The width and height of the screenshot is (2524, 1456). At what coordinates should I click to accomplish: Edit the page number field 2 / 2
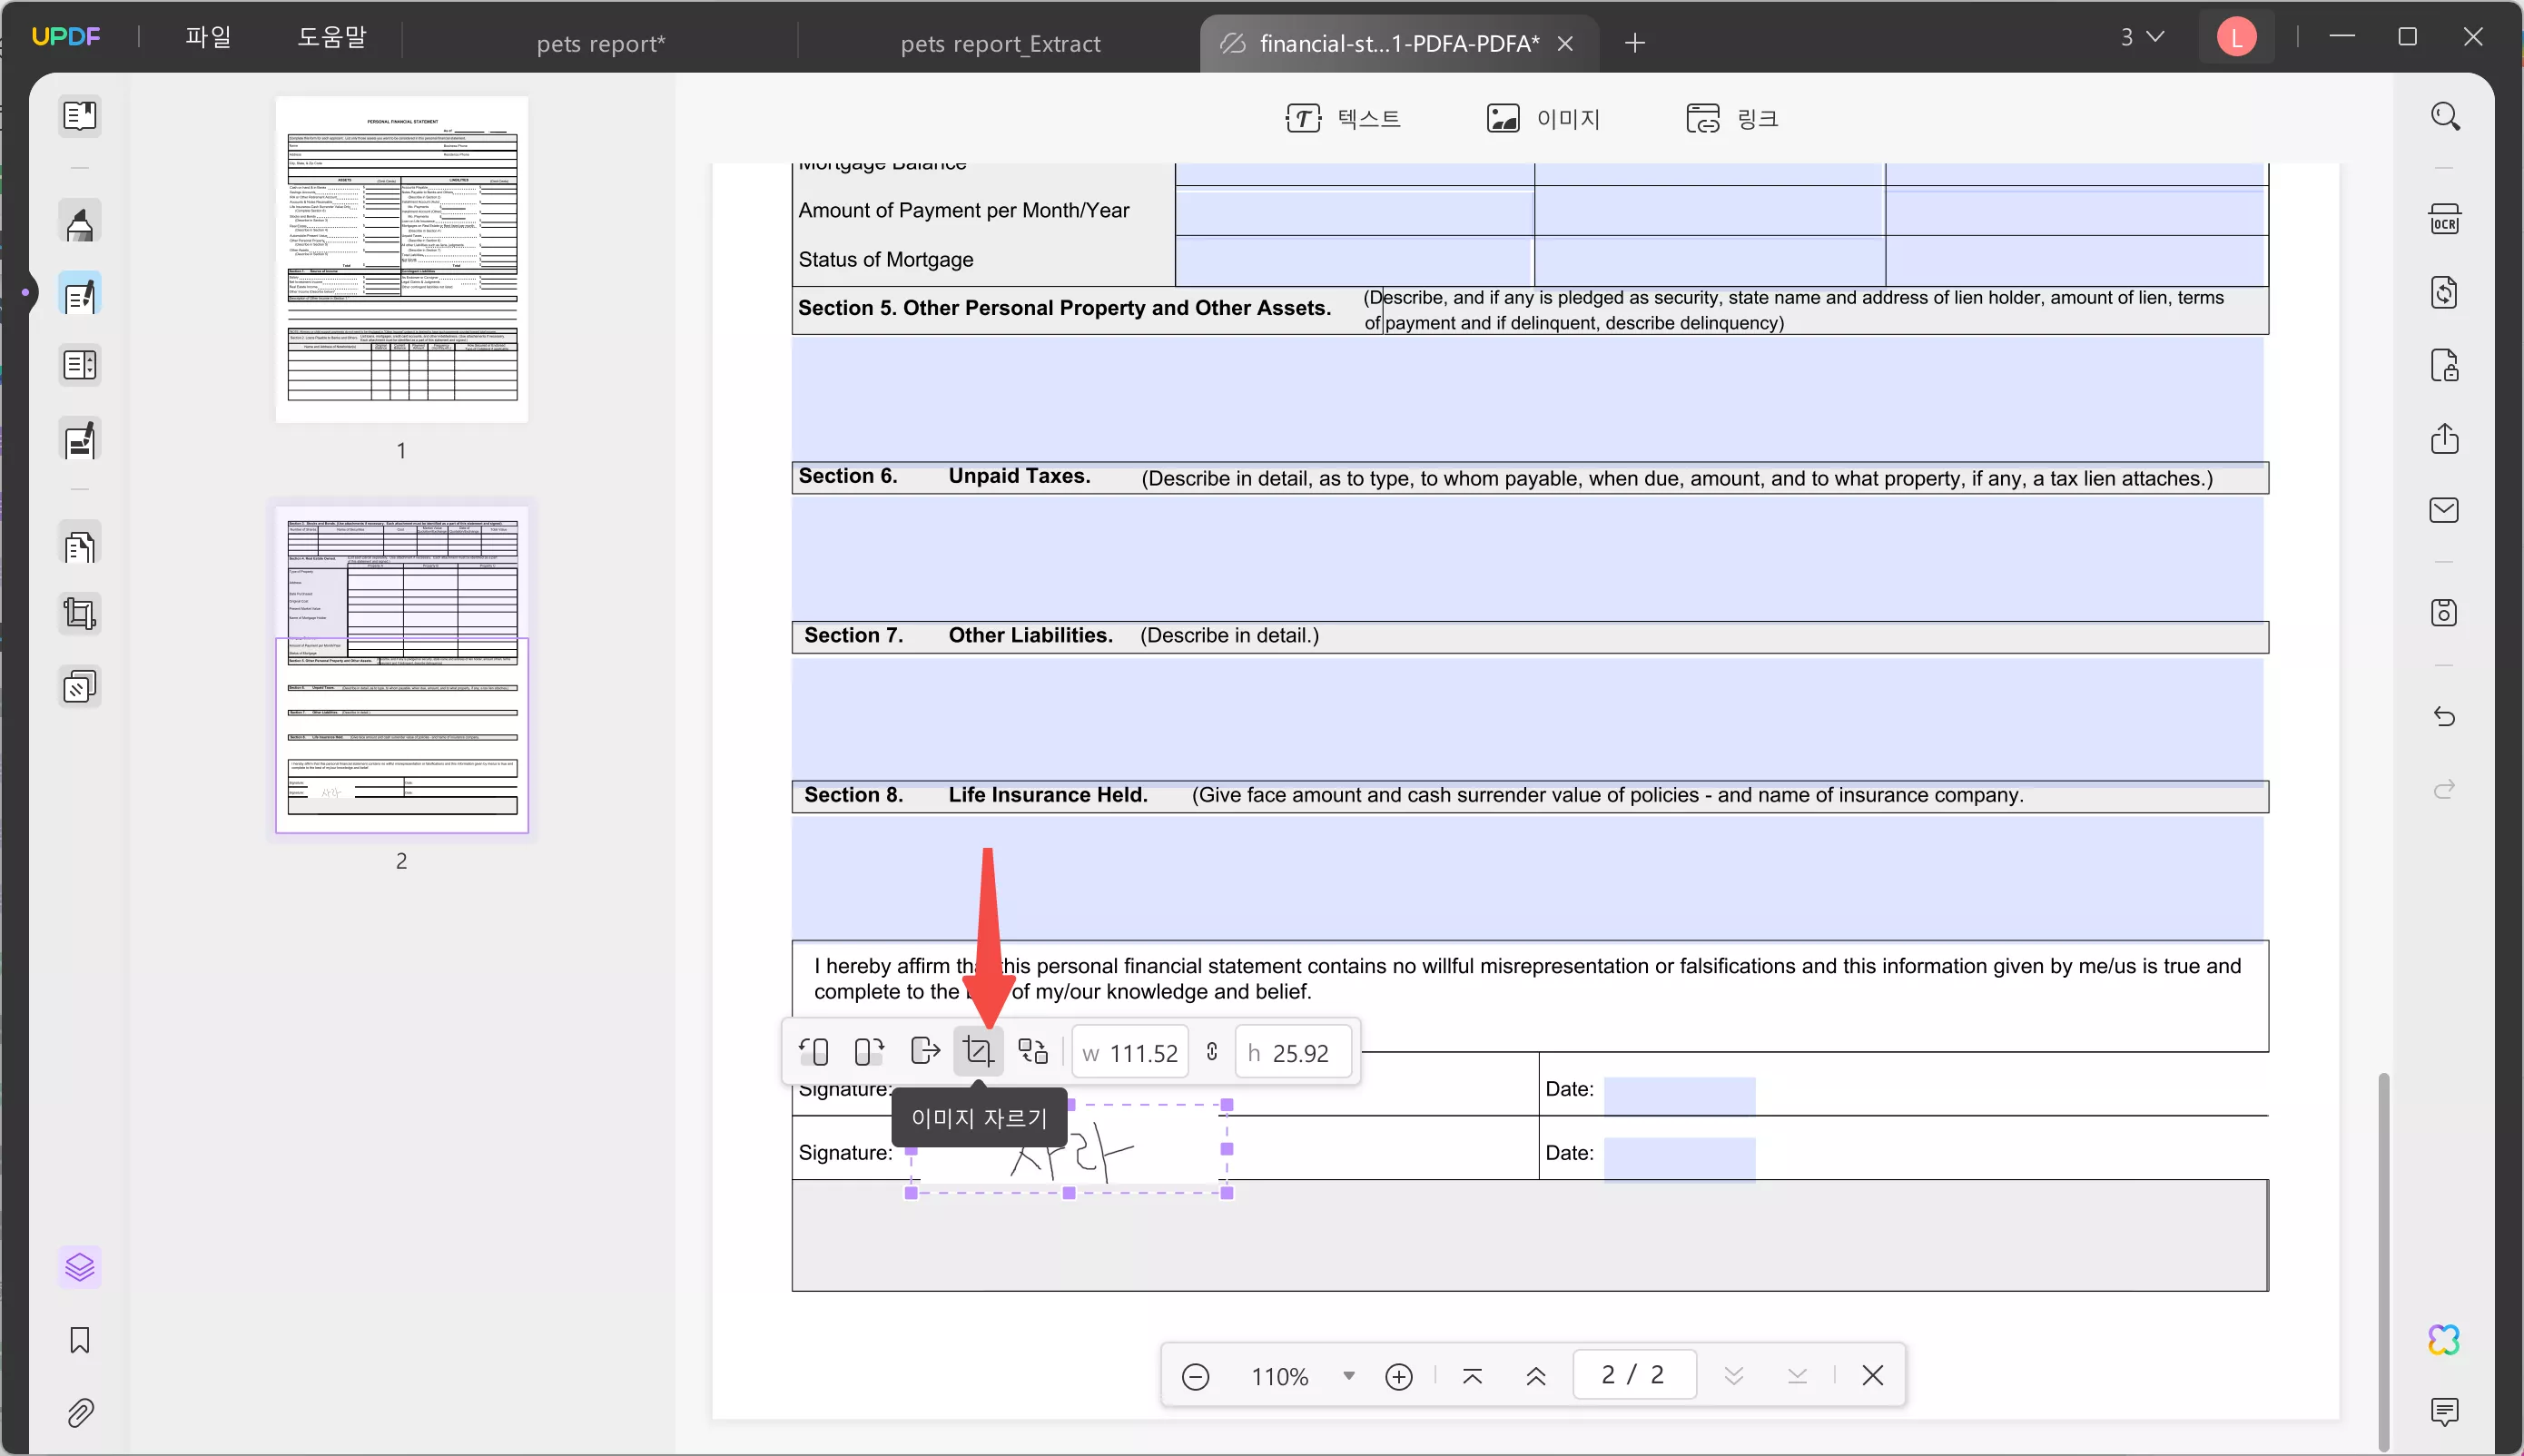click(x=1634, y=1374)
